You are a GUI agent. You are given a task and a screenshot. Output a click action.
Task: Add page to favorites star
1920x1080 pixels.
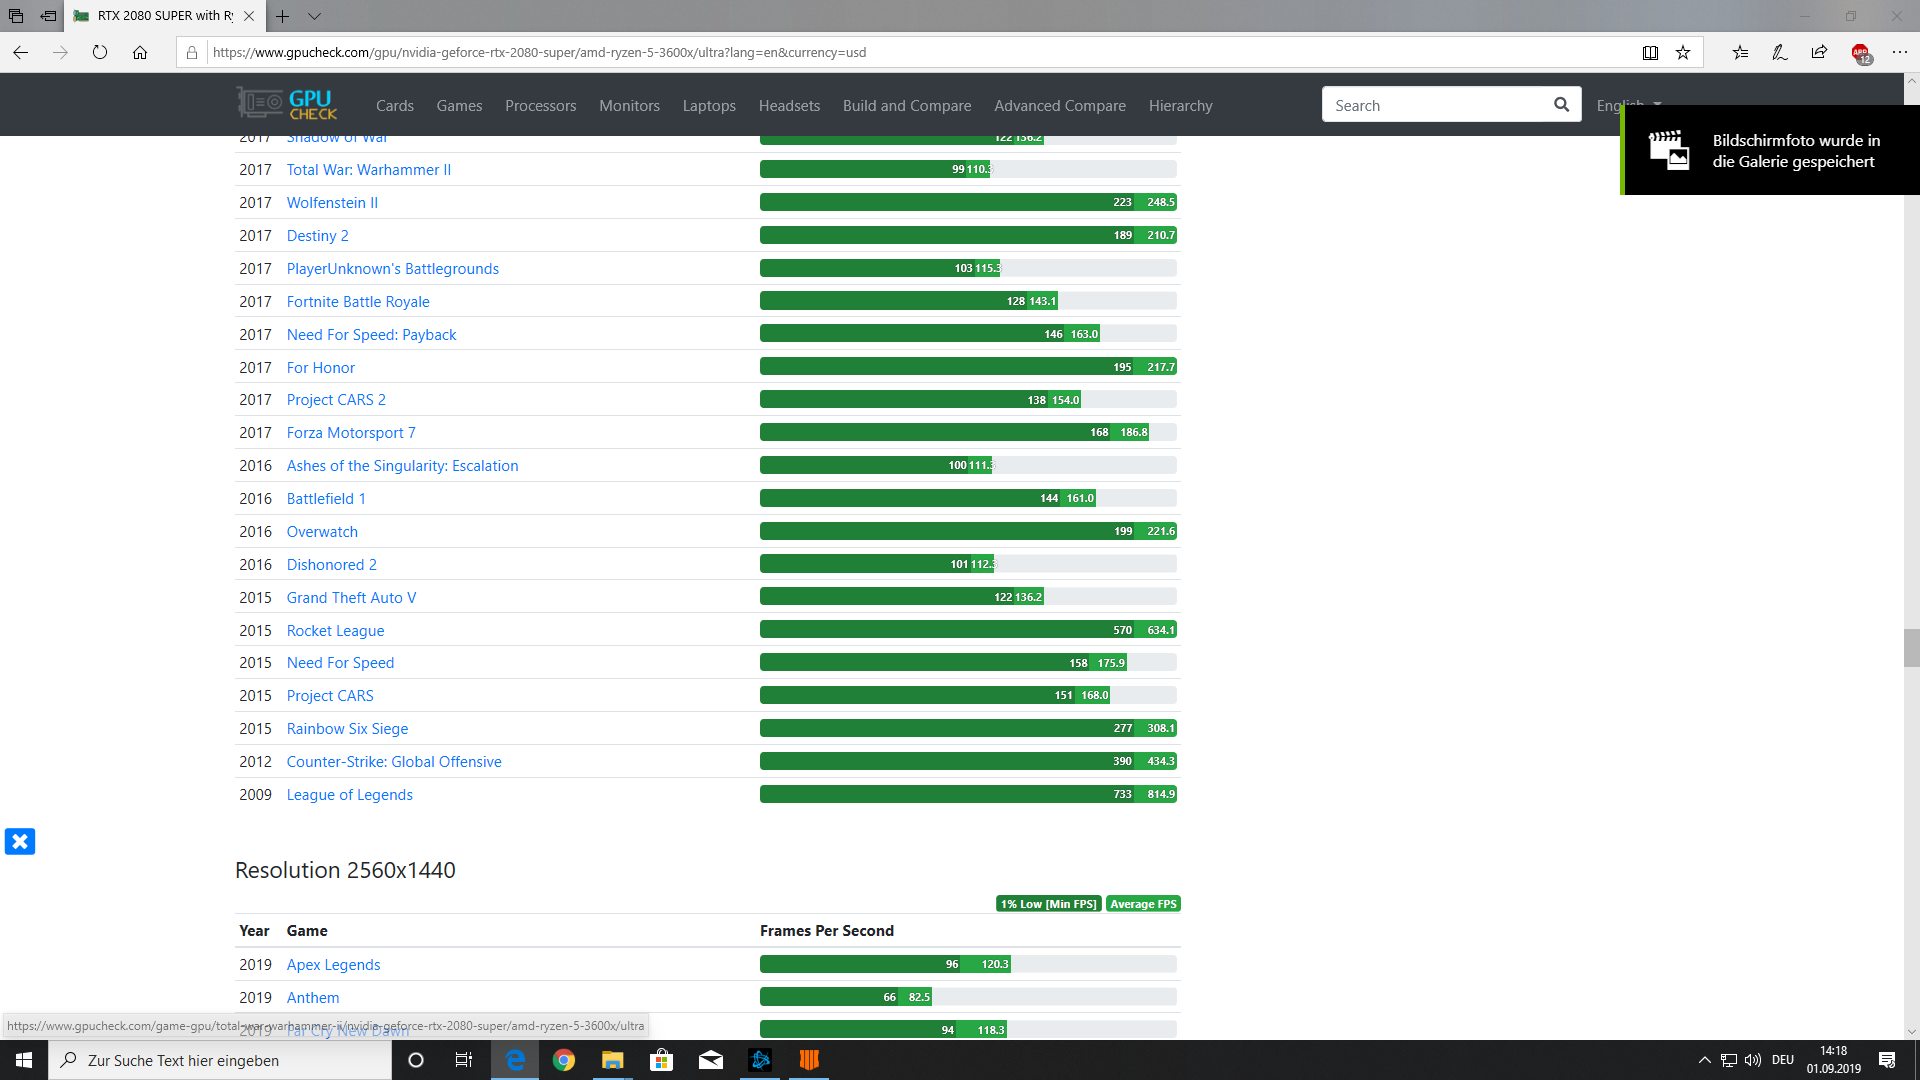(x=1683, y=53)
